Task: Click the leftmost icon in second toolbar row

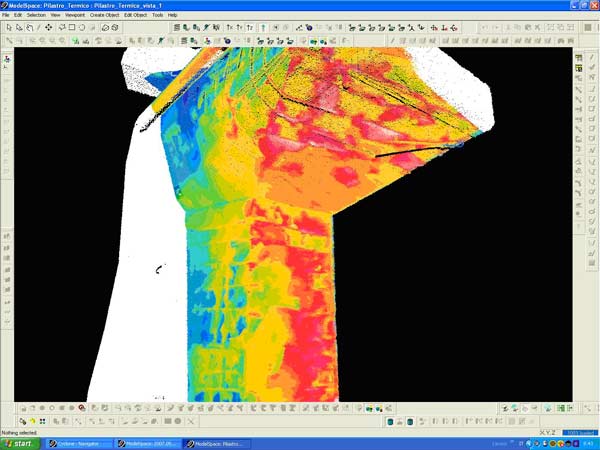Action: click(x=9, y=40)
